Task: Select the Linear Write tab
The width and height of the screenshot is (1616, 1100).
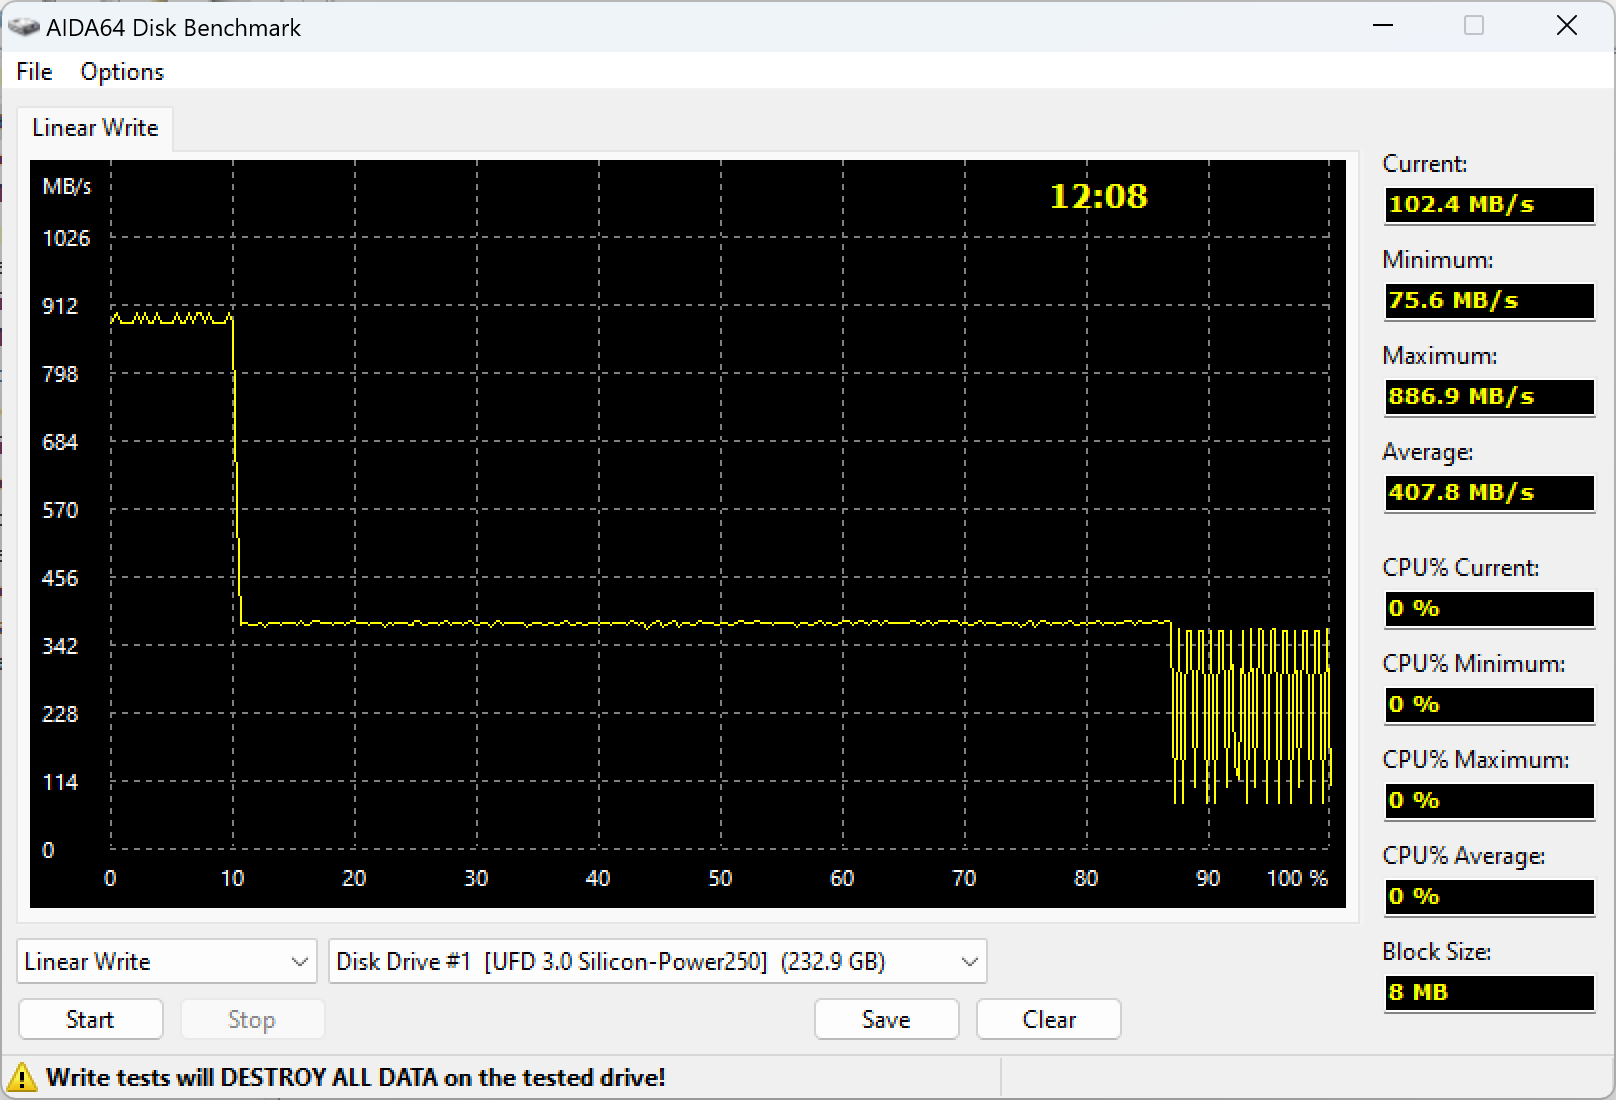Action: 95,128
